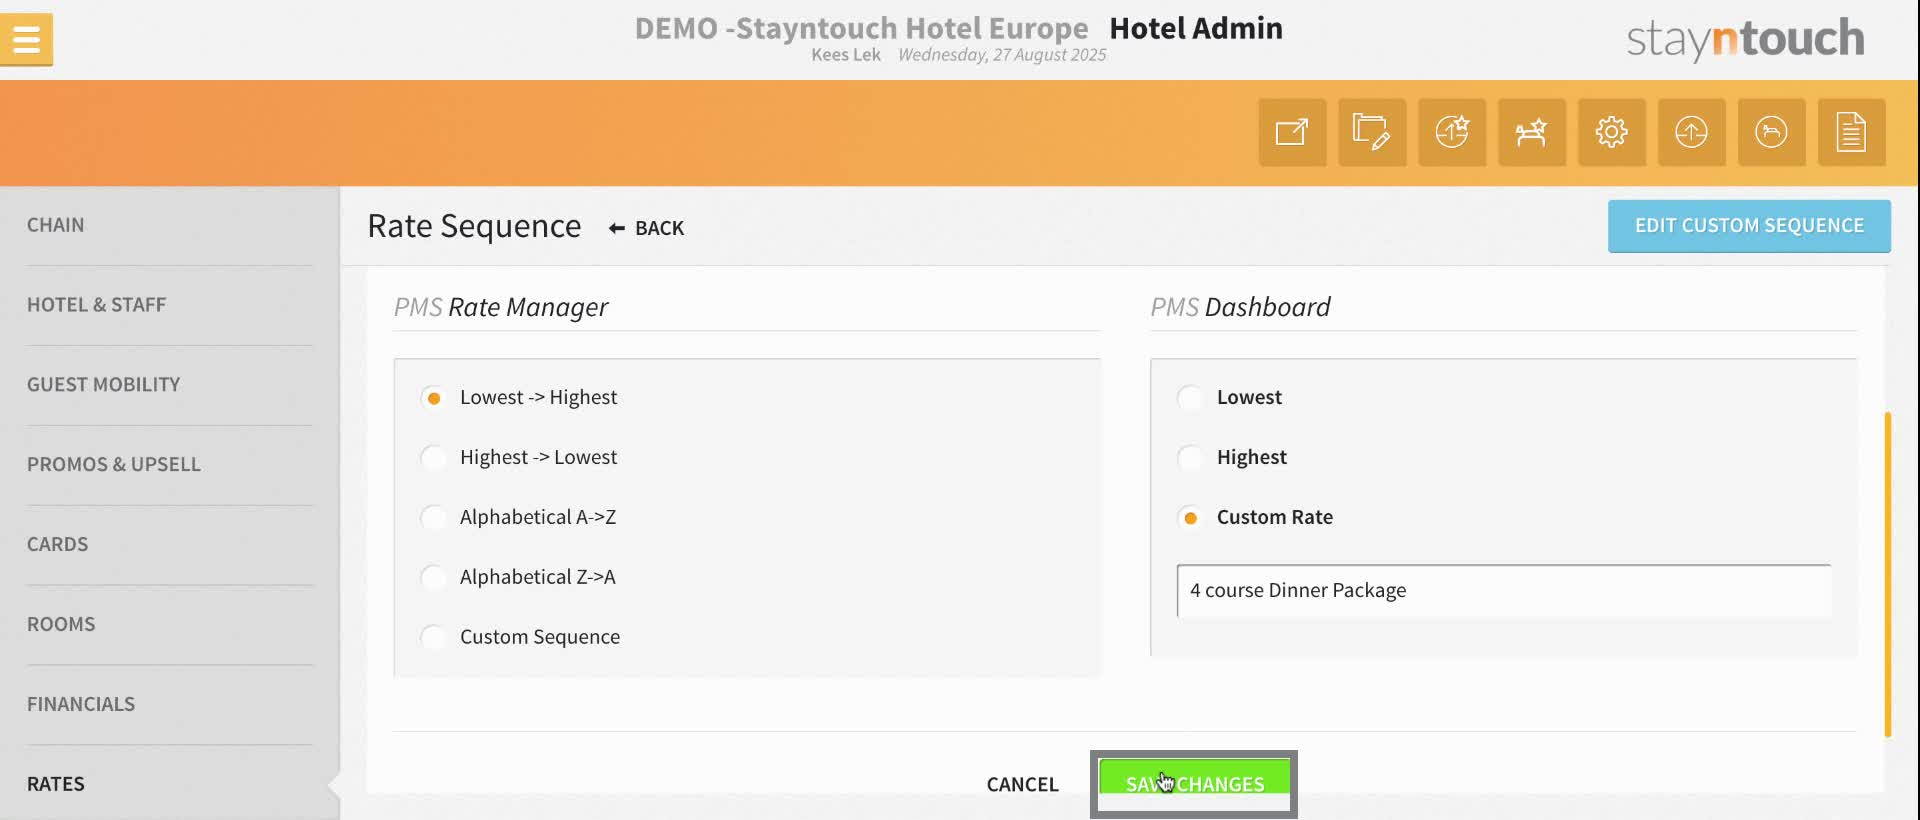Click the PMS Dashboard heading
The height and width of the screenshot is (820, 1920).
click(1240, 307)
